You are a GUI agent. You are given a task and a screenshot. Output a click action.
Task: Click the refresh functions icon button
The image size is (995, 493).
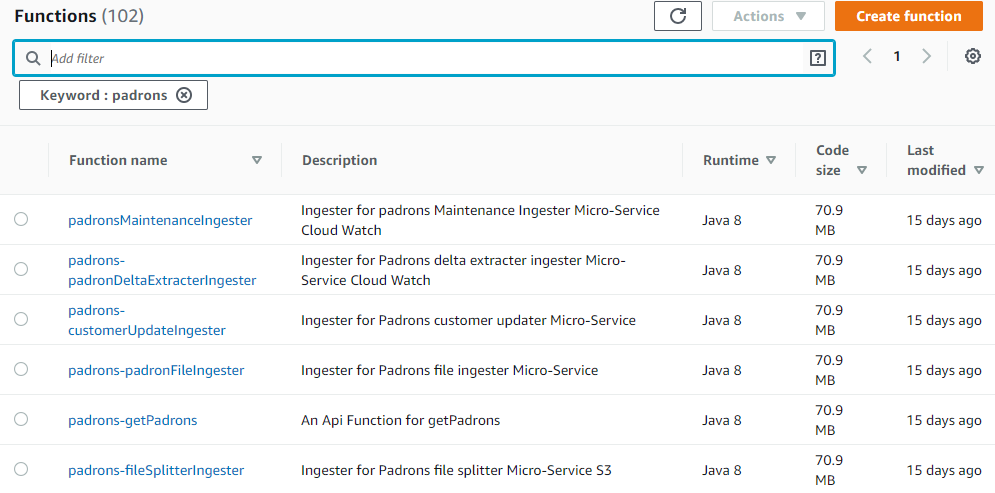click(x=677, y=16)
